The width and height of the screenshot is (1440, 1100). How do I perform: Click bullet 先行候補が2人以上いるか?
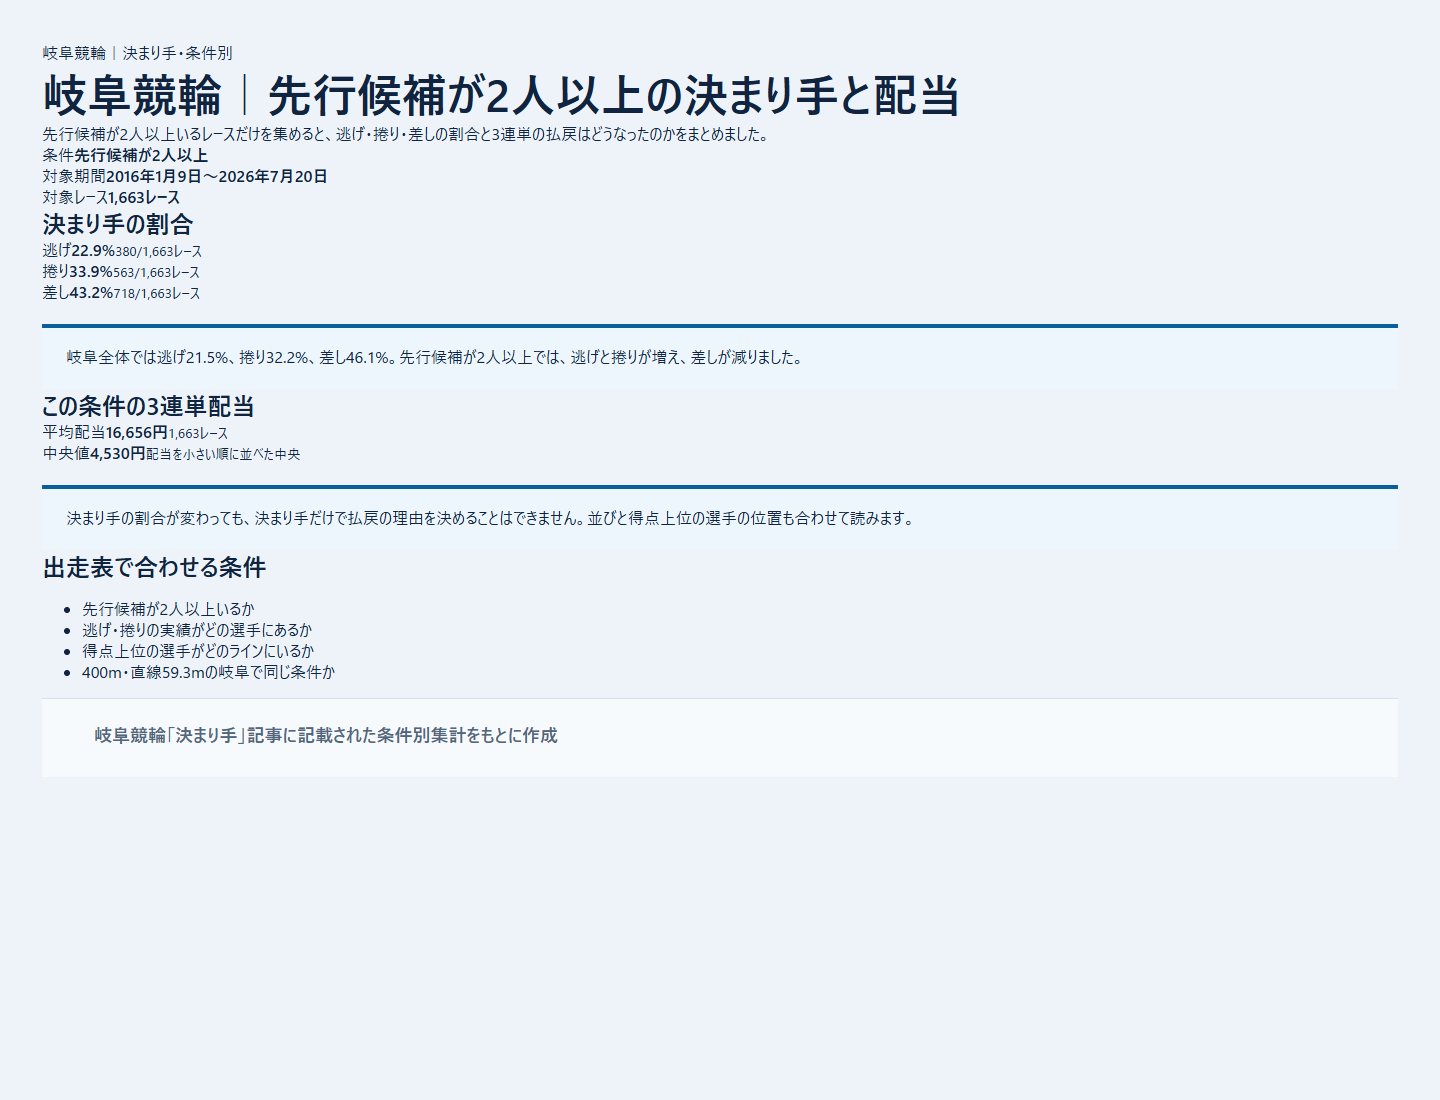pos(168,609)
